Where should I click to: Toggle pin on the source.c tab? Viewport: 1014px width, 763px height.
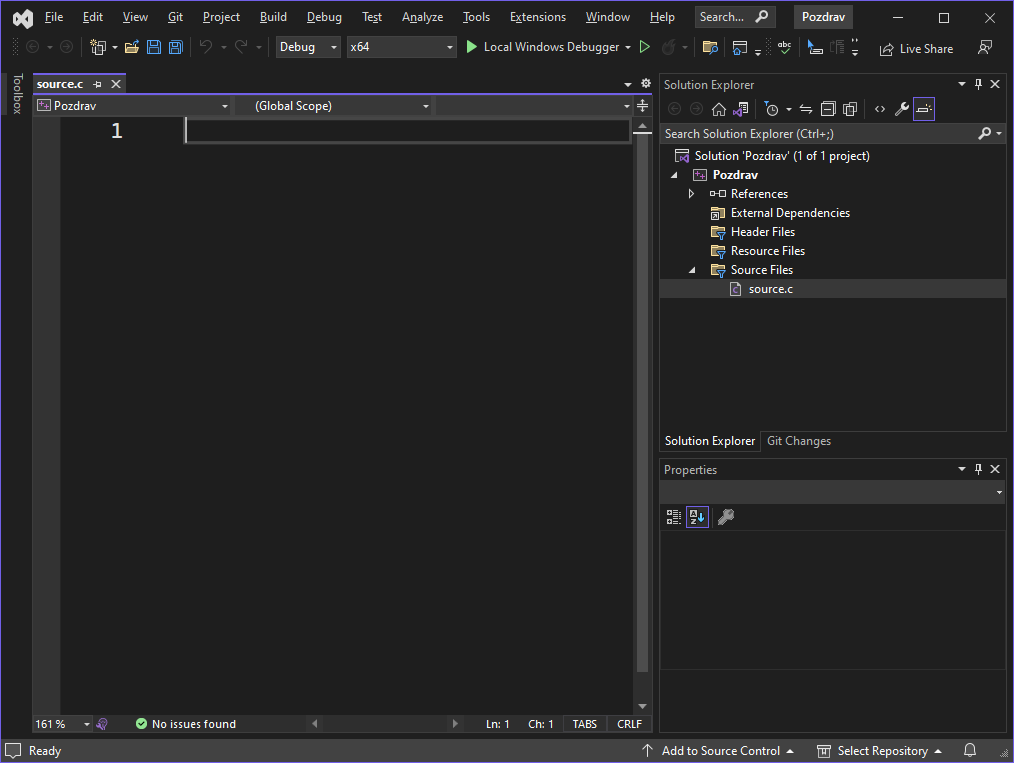pyautogui.click(x=98, y=84)
